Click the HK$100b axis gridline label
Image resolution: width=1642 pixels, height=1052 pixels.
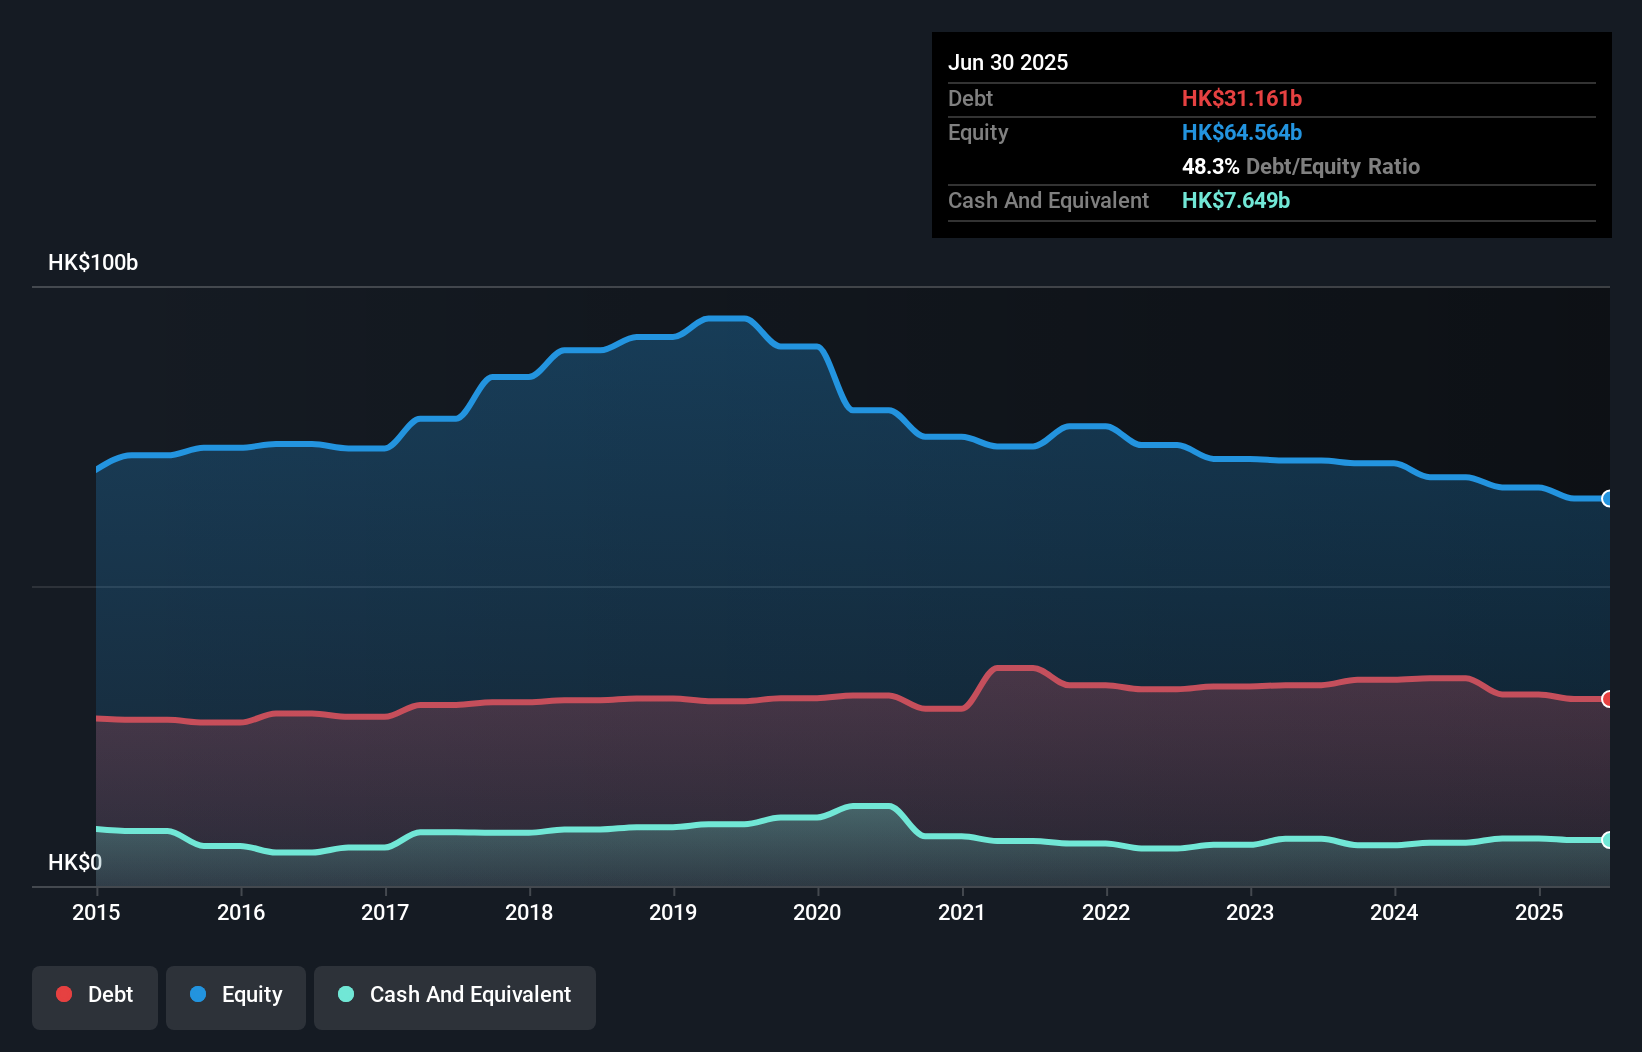(92, 262)
